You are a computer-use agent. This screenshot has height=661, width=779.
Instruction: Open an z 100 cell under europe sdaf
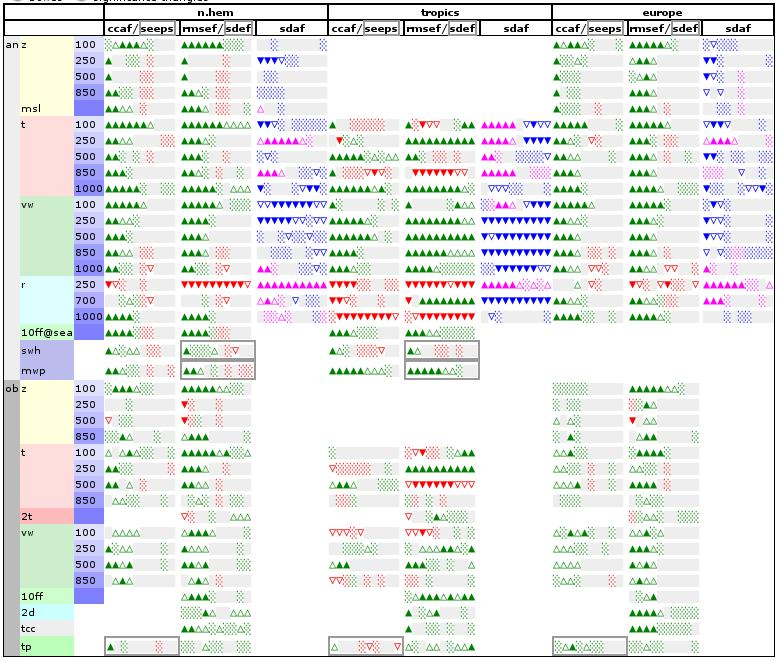coord(738,45)
